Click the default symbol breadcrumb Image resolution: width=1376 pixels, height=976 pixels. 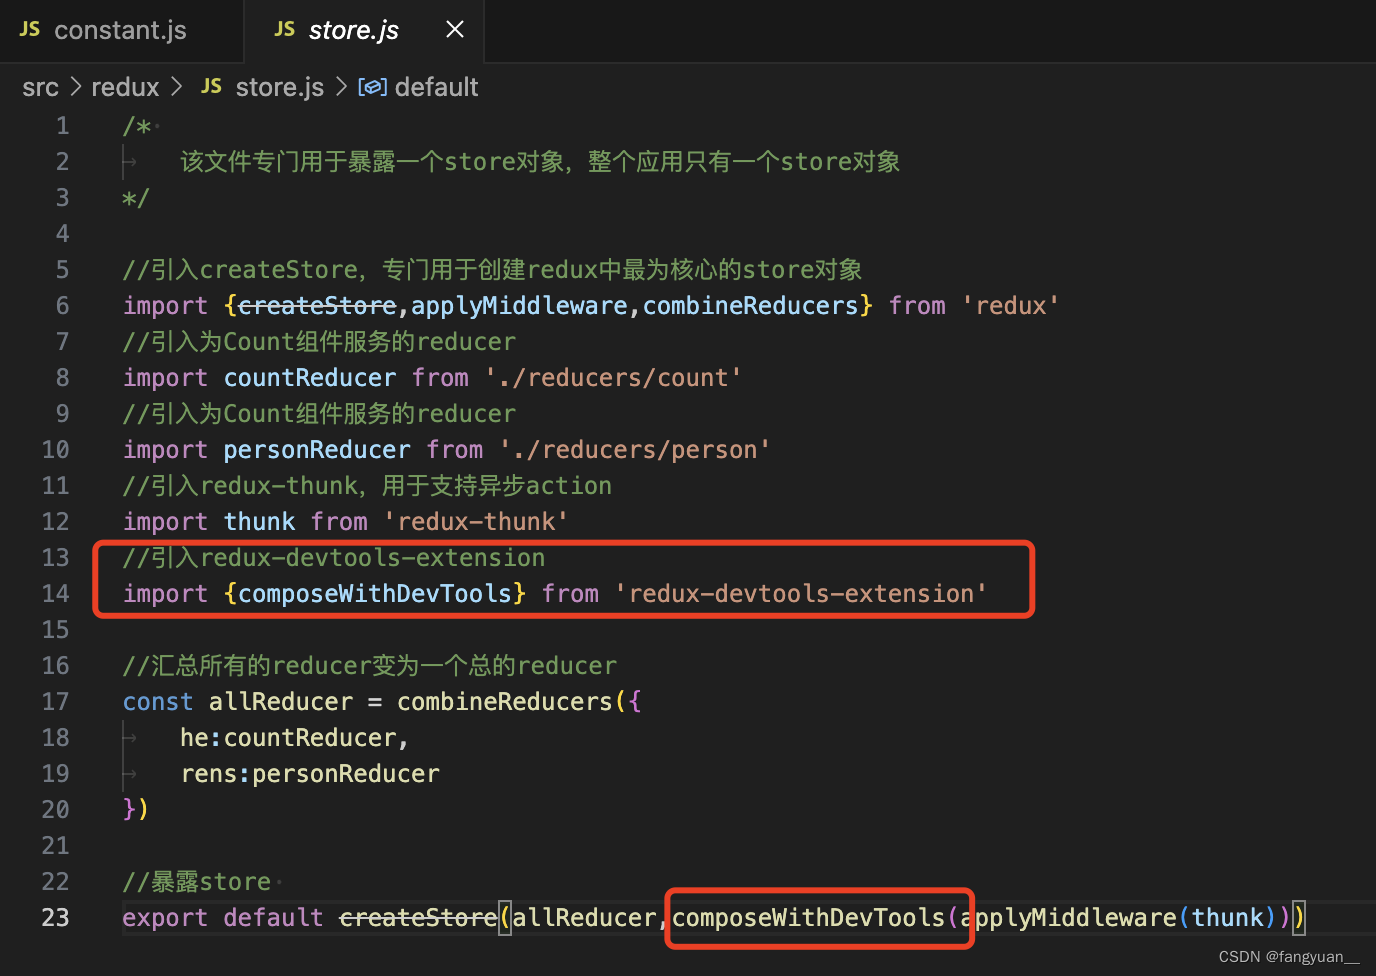pyautogui.click(x=436, y=87)
